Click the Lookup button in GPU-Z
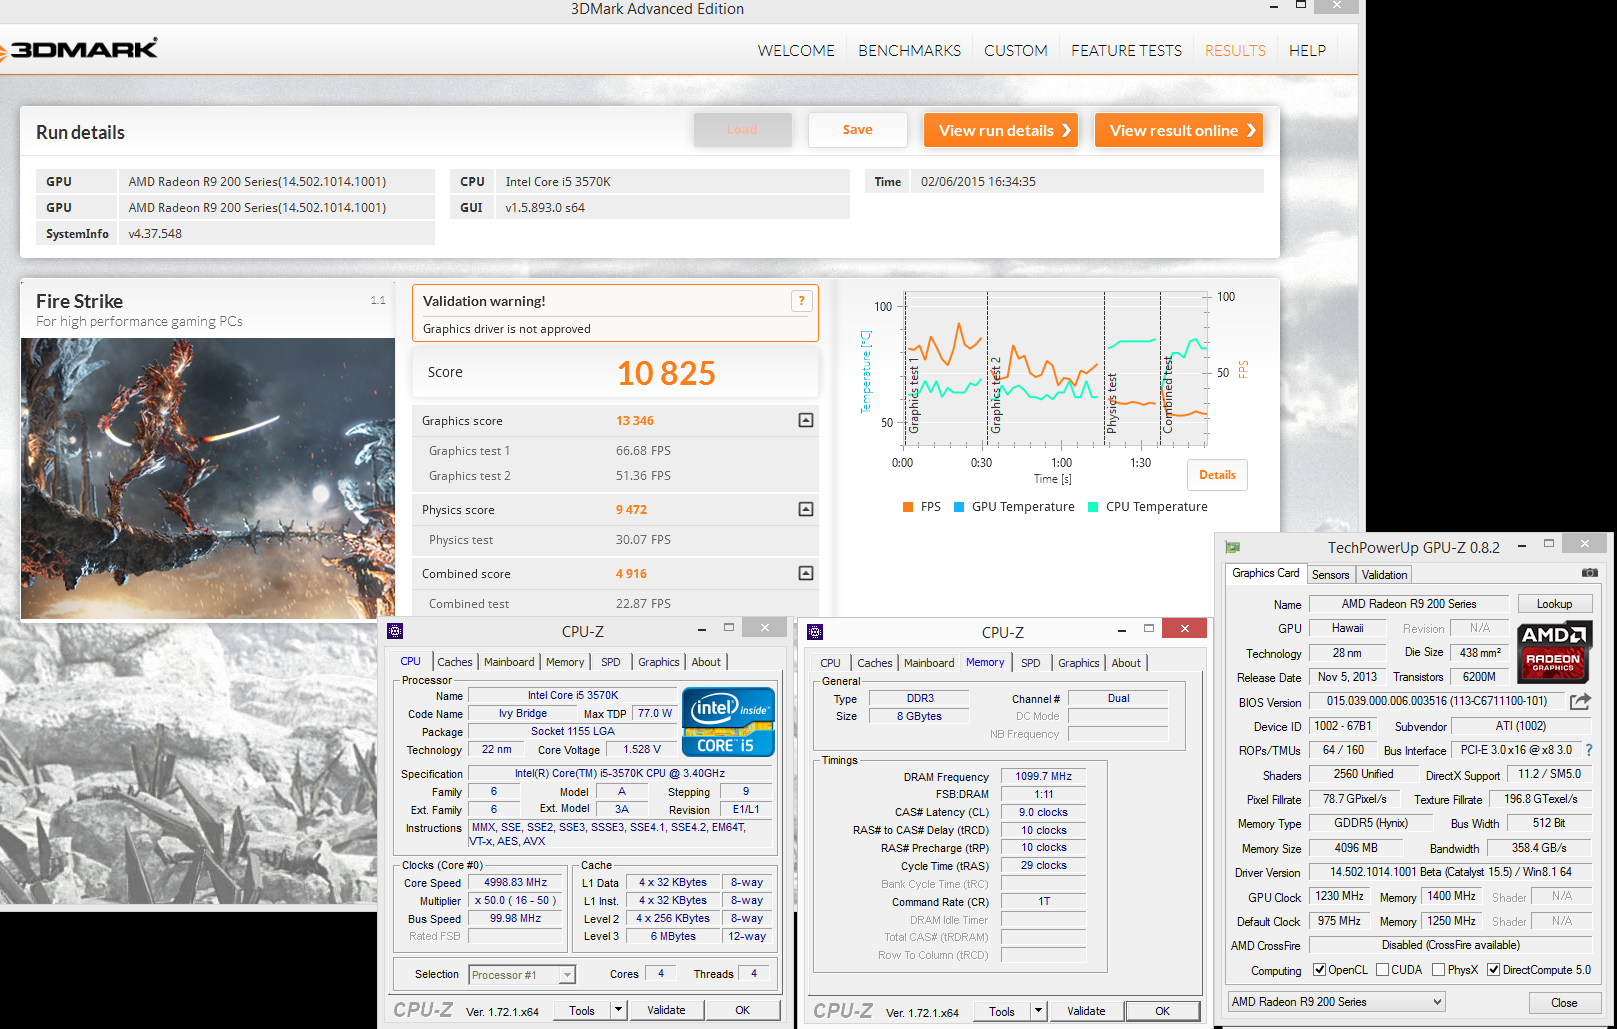Image resolution: width=1617 pixels, height=1029 pixels. point(1554,604)
